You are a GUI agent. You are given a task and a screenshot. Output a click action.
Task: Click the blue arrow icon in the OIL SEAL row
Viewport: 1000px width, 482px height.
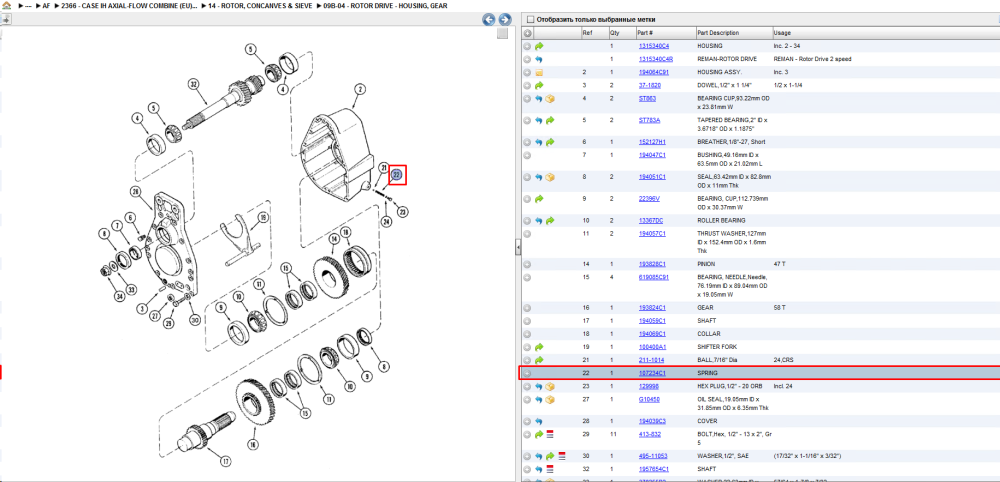[540, 400]
